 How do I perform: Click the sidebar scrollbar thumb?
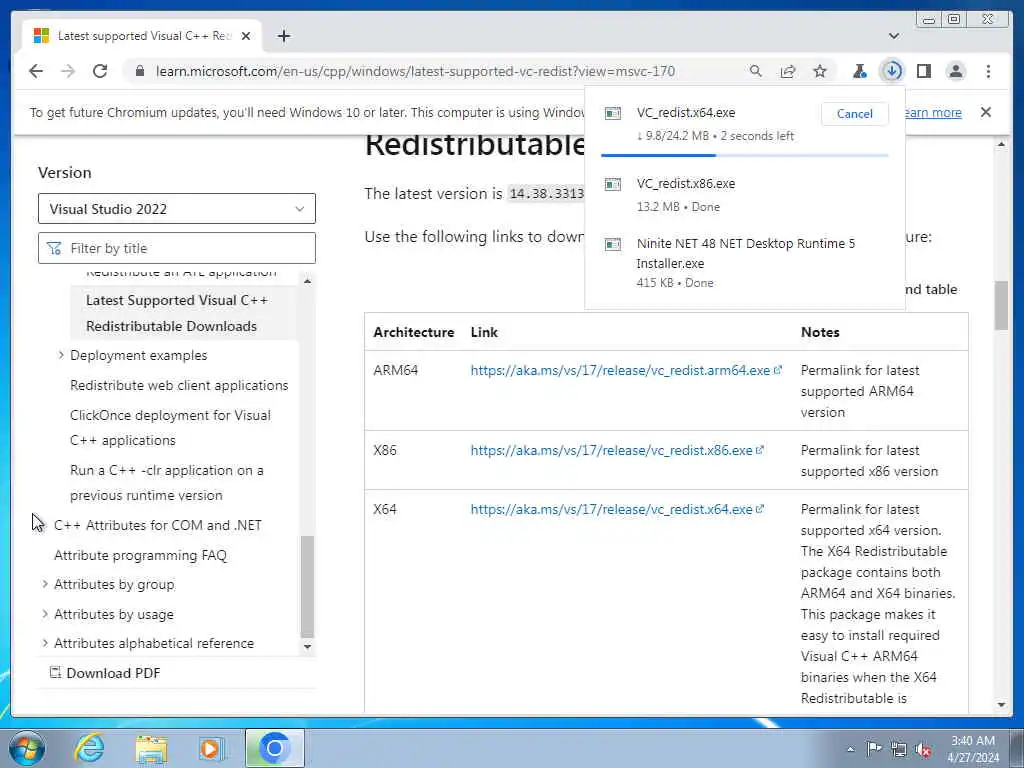coord(308,586)
